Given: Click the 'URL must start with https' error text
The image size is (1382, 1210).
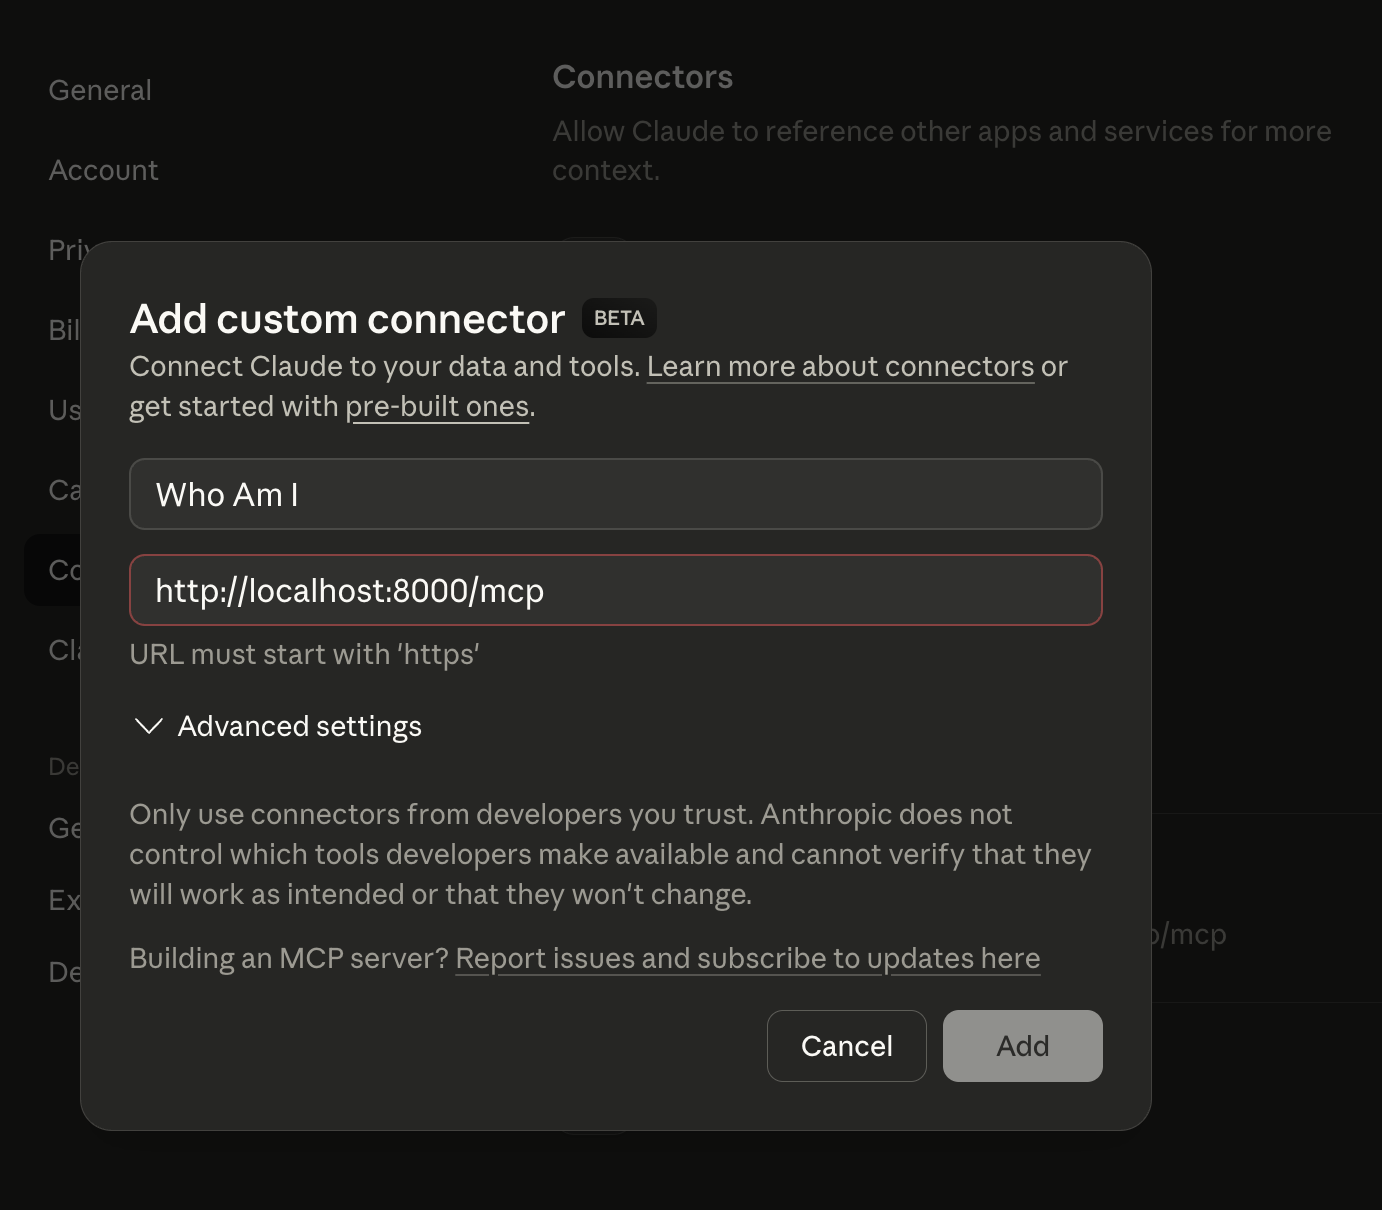Looking at the screenshot, I should (304, 654).
